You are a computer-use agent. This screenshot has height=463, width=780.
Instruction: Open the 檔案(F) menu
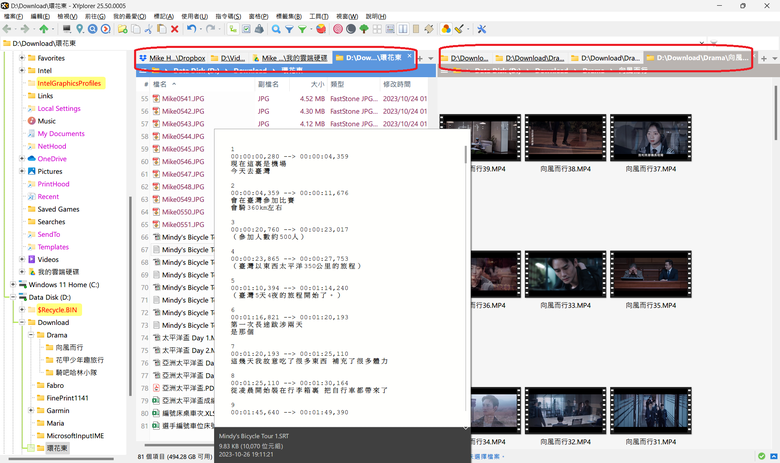[x=13, y=16]
